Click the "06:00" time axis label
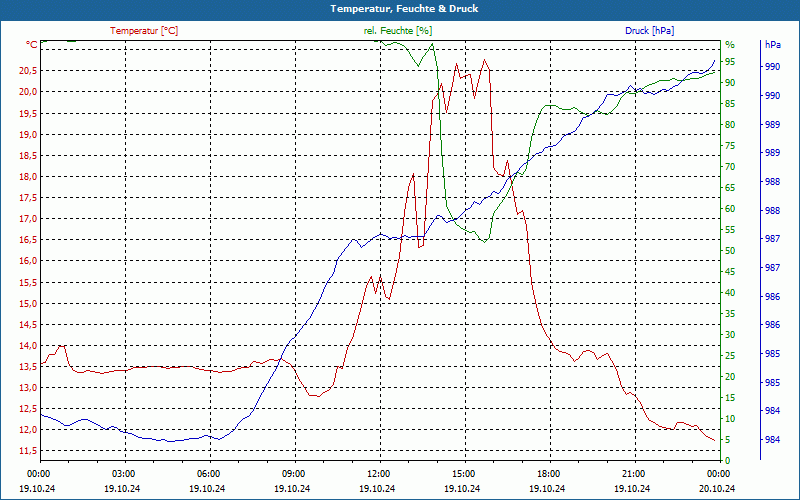This screenshot has width=800, height=500. coord(208,474)
